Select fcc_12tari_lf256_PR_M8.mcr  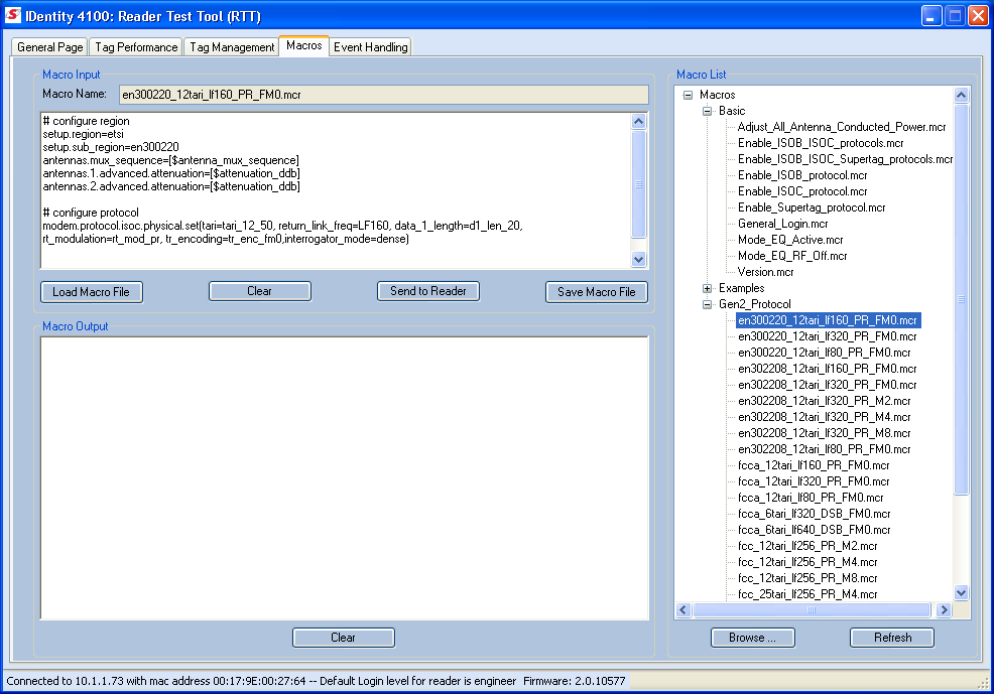[x=808, y=578]
